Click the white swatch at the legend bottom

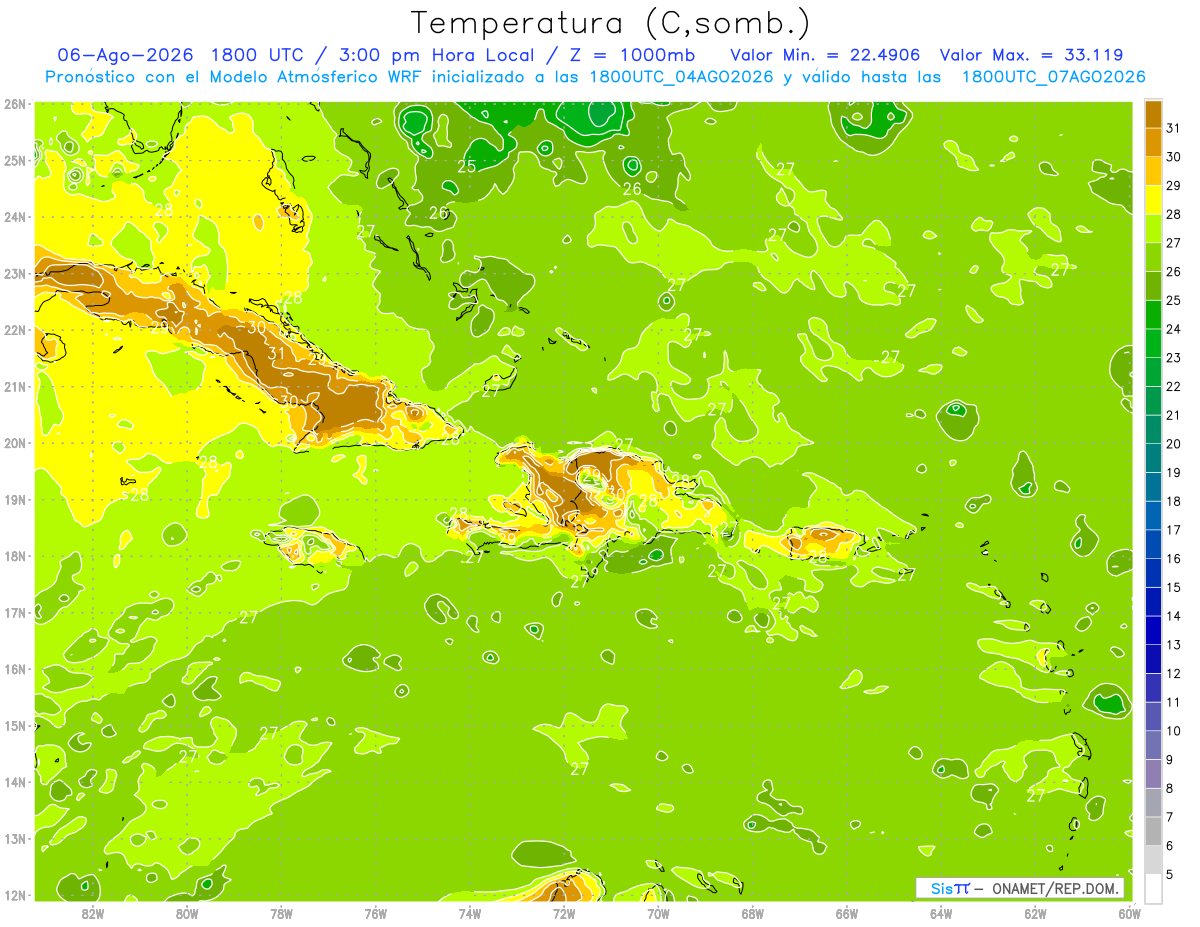point(1153,889)
